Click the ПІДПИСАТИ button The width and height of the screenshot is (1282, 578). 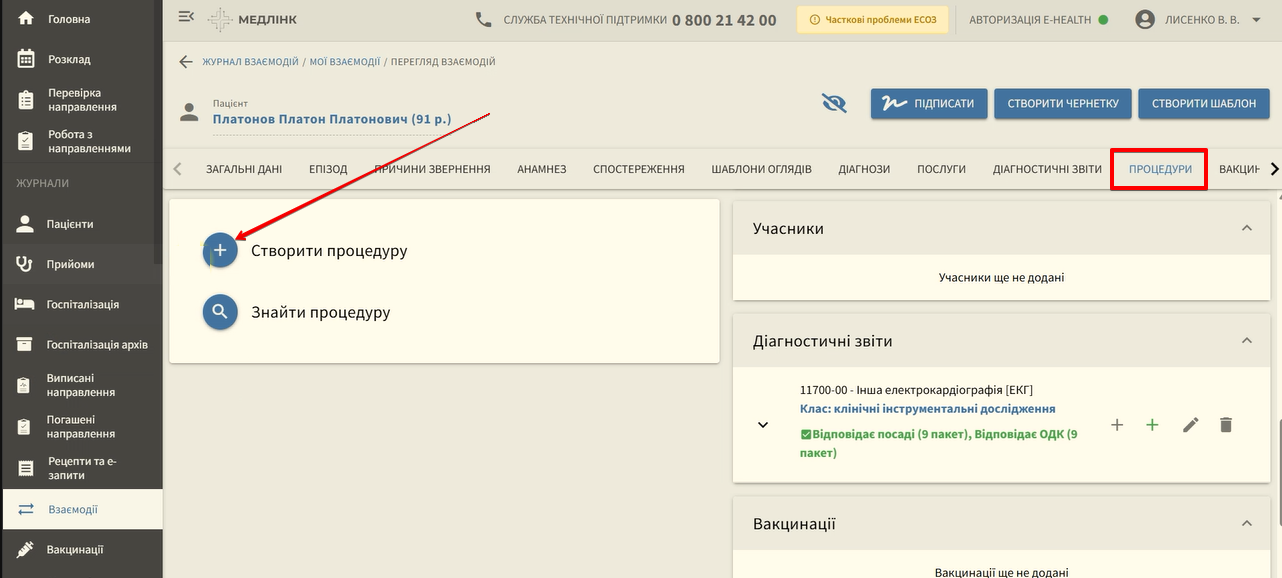pyautogui.click(x=929, y=103)
